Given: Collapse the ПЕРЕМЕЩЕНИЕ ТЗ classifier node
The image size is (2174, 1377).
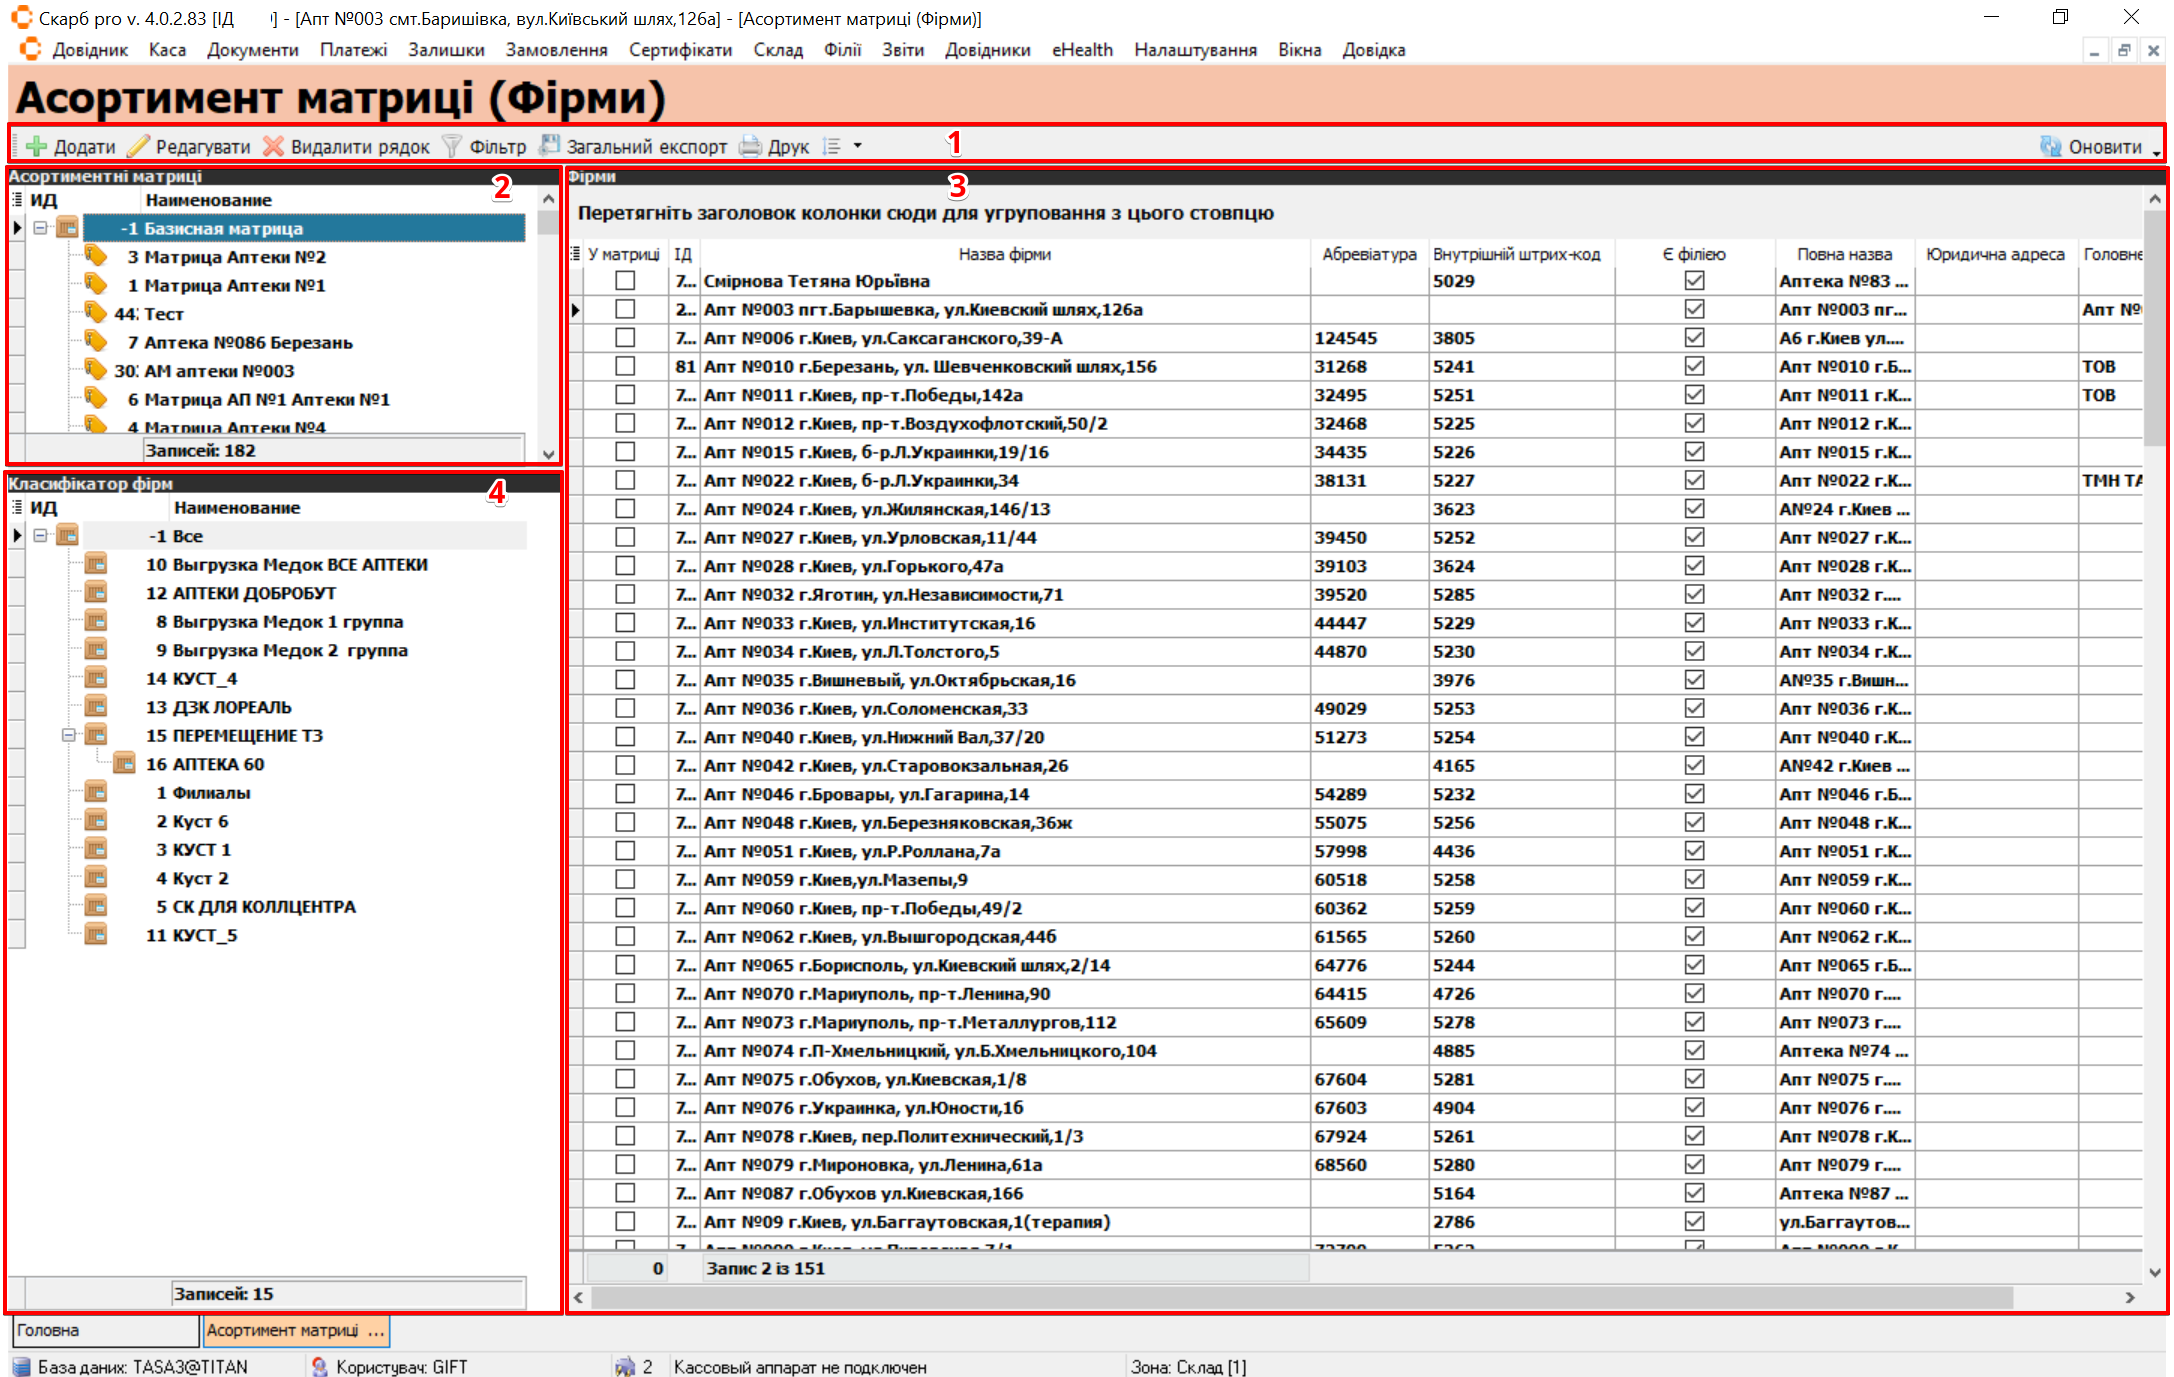Looking at the screenshot, I should [x=69, y=735].
